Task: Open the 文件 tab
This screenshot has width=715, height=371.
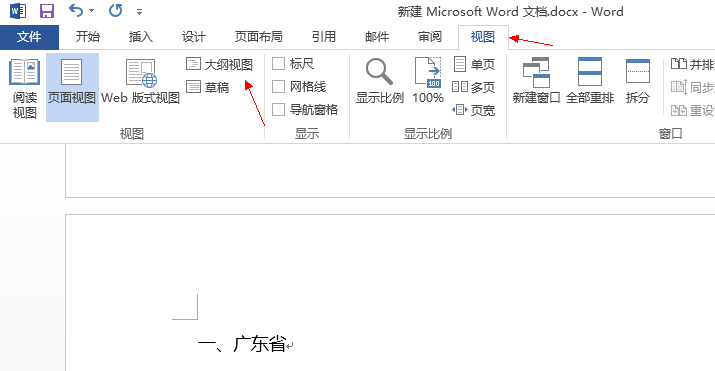Action: click(x=29, y=37)
